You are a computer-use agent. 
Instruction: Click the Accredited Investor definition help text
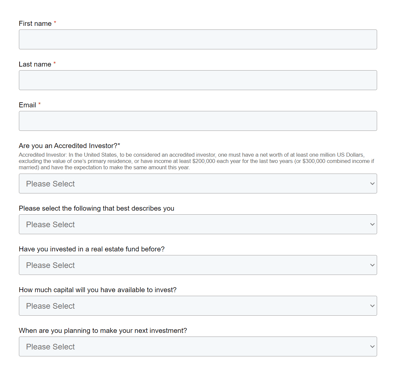click(x=197, y=161)
